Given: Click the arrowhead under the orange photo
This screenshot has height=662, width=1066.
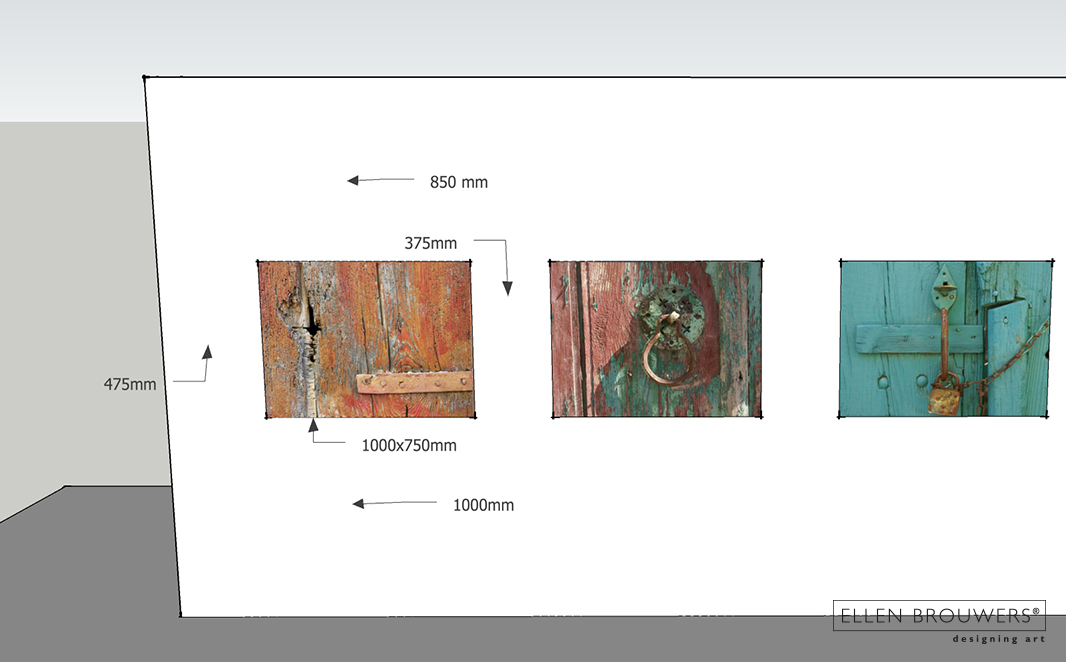Looking at the screenshot, I should 313,426.
